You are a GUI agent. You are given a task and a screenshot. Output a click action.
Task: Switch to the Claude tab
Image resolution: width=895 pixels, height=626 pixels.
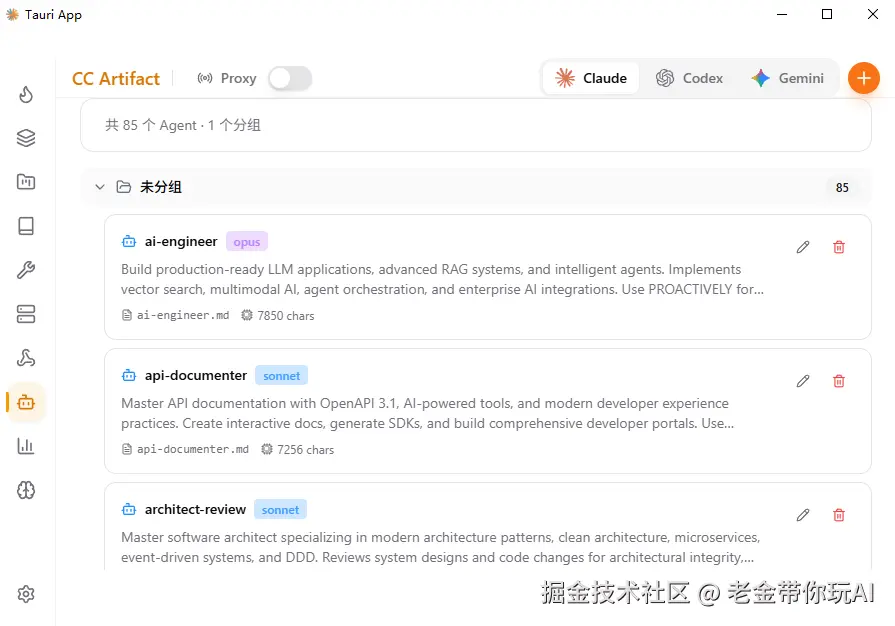pyautogui.click(x=591, y=78)
